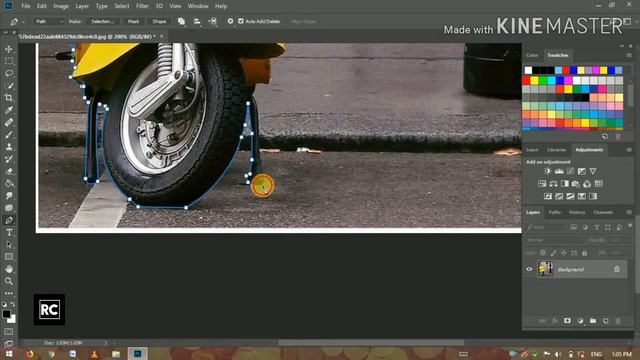
Task: Open the tool preset picker arrow
Action: pyautogui.click(x=23, y=21)
